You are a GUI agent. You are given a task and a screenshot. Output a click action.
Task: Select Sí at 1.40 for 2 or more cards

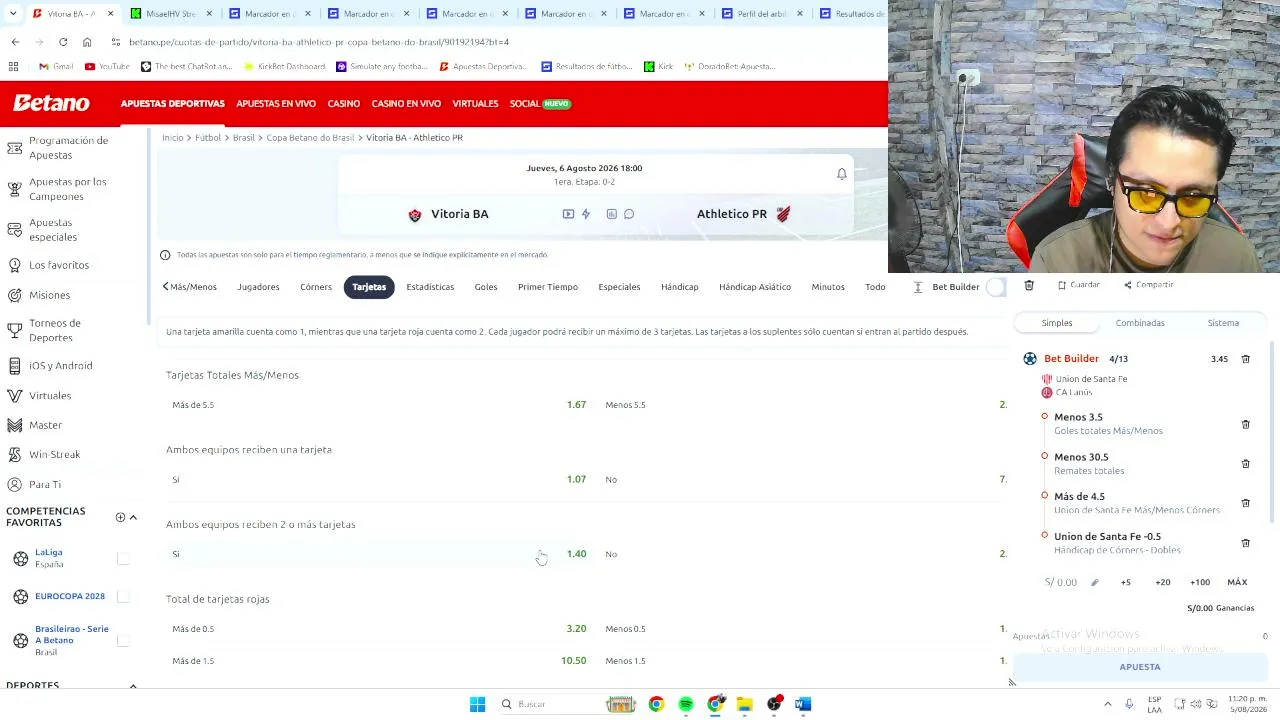point(379,554)
